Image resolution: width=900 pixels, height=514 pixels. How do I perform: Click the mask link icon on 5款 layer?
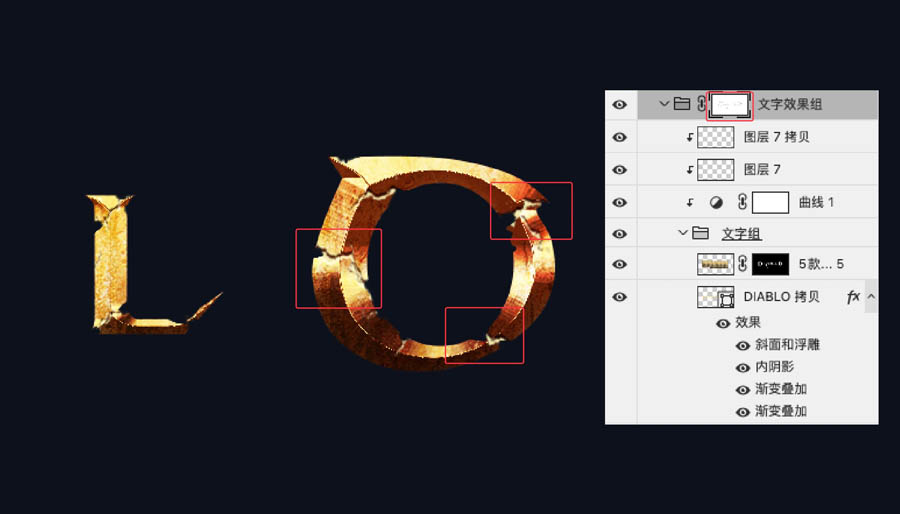(x=742, y=264)
